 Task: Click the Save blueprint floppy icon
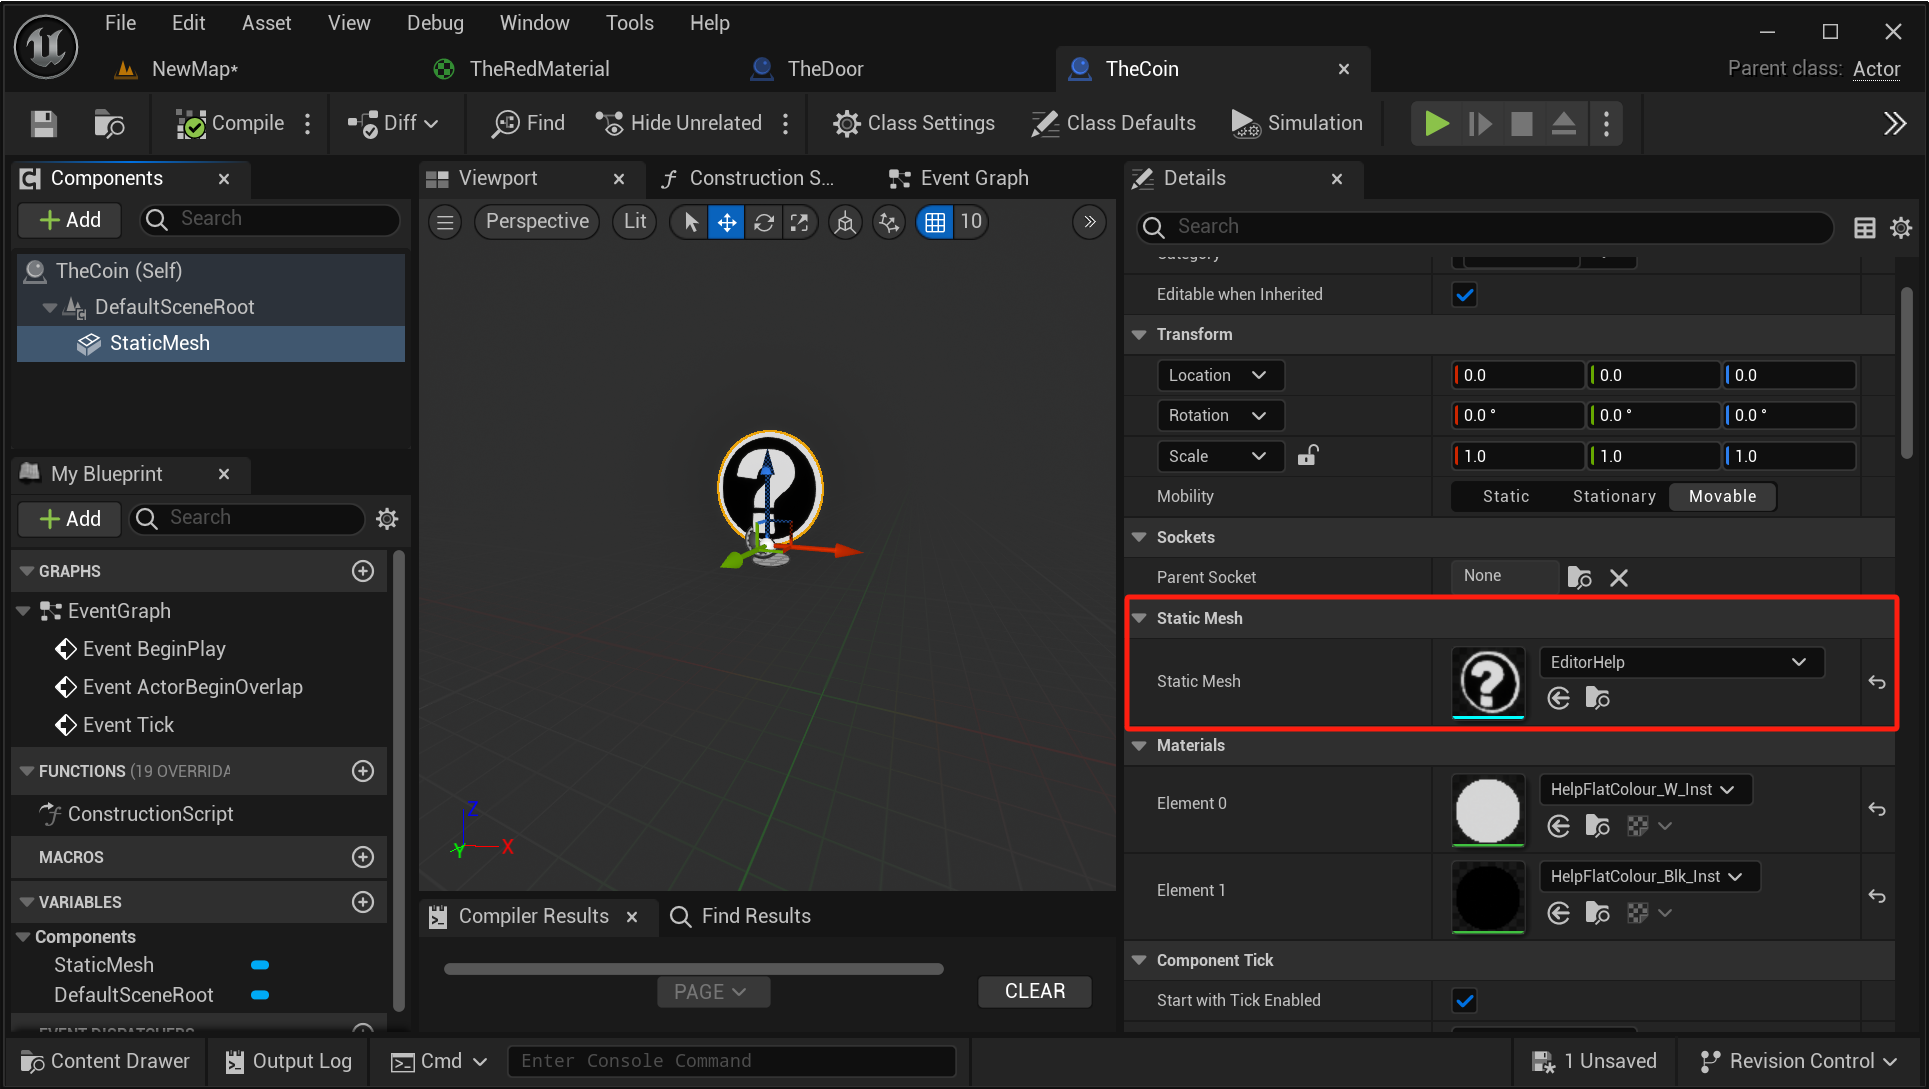point(43,124)
